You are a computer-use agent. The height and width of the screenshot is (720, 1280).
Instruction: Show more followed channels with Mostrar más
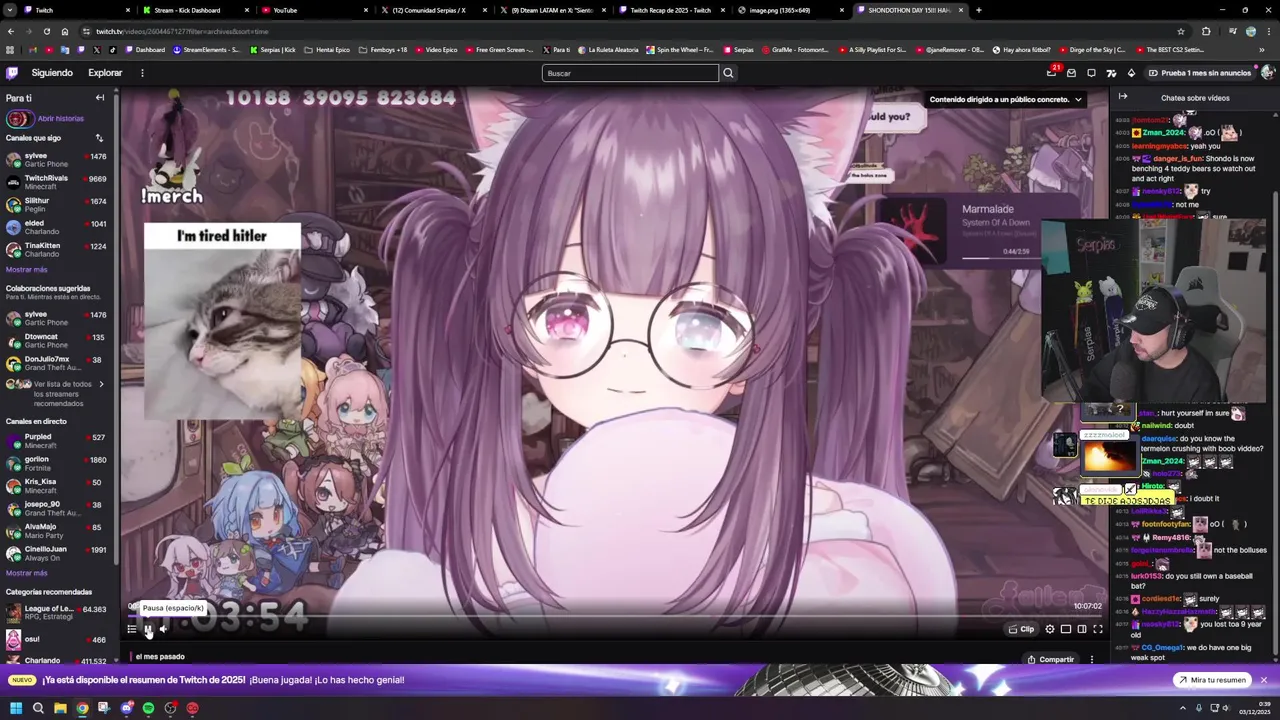click(26, 270)
